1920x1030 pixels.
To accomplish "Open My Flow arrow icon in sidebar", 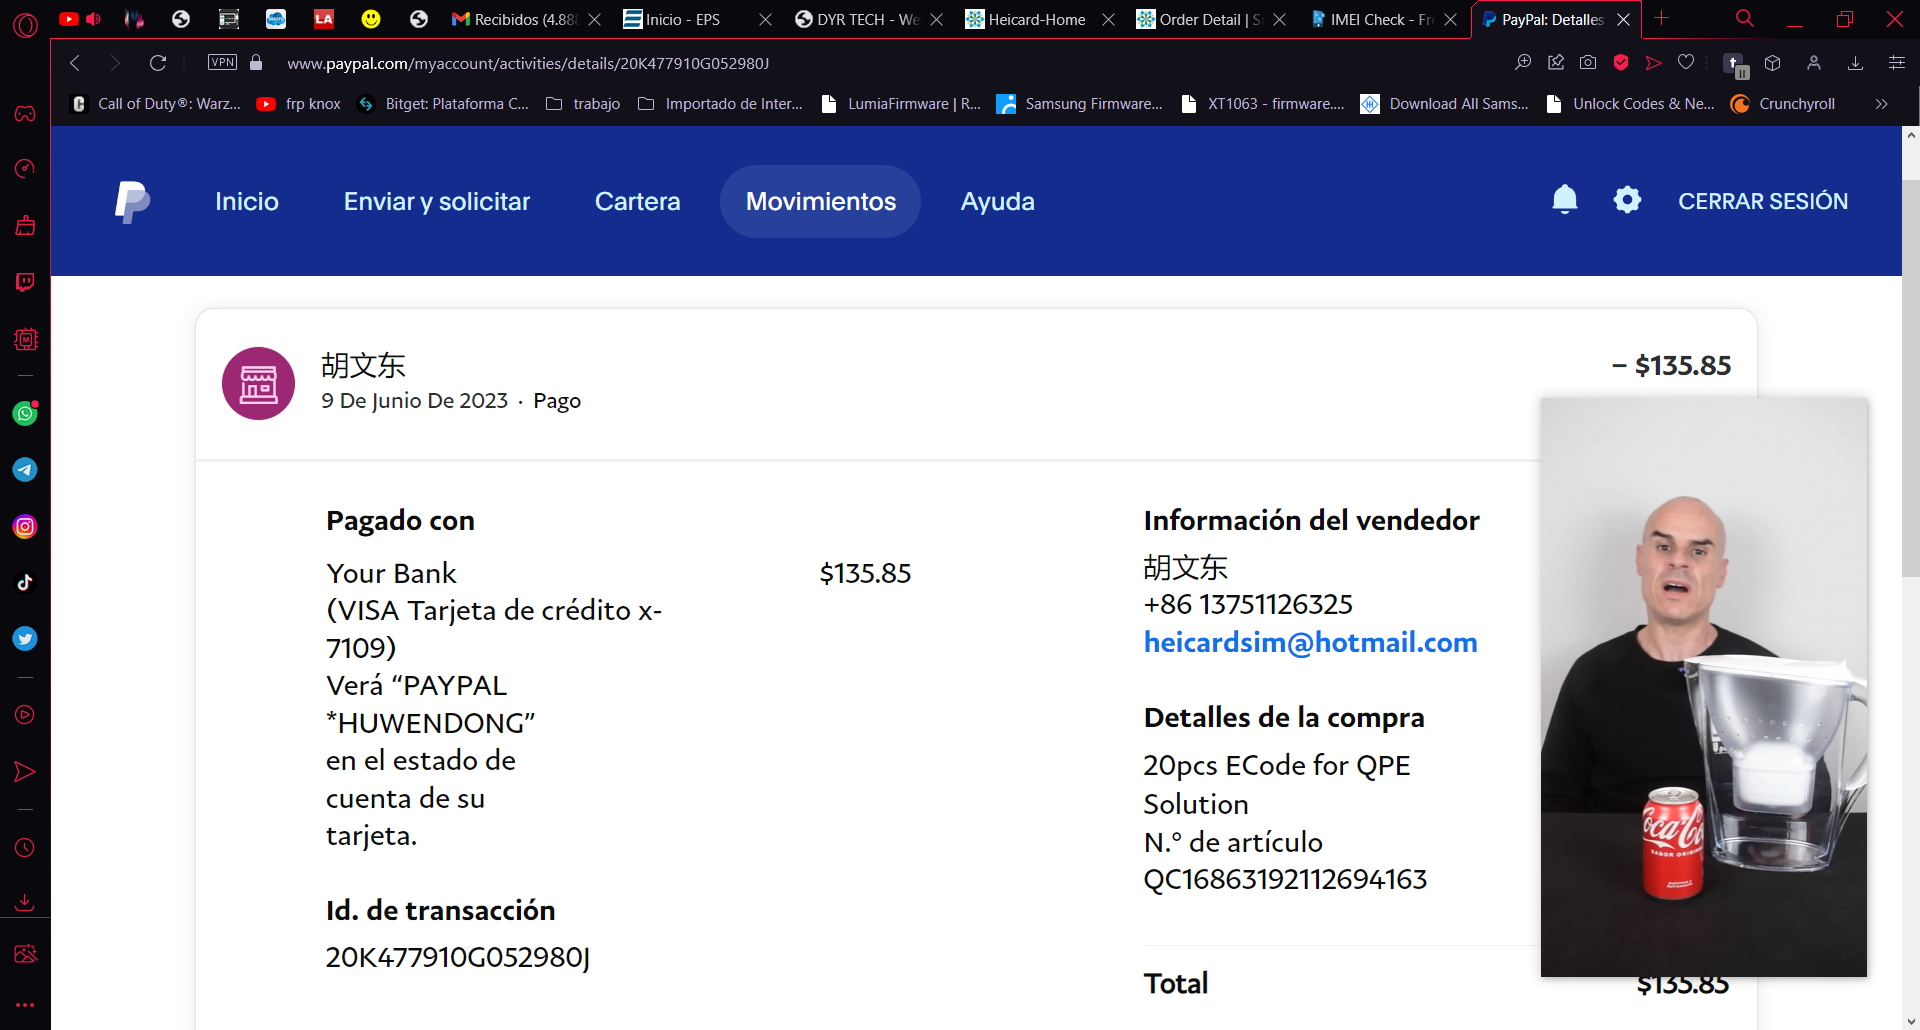I will click(x=25, y=772).
